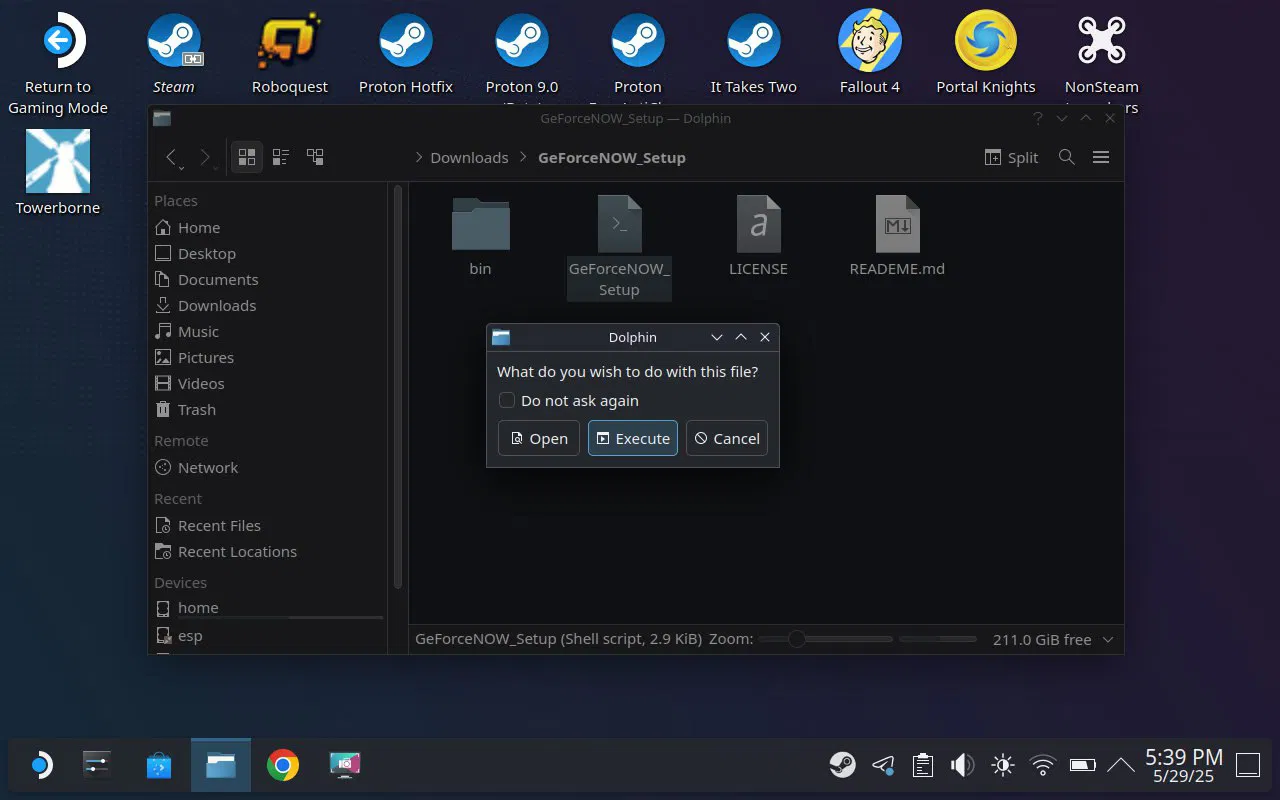Click the Execute button in dialog
1280x800 pixels.
(x=633, y=438)
